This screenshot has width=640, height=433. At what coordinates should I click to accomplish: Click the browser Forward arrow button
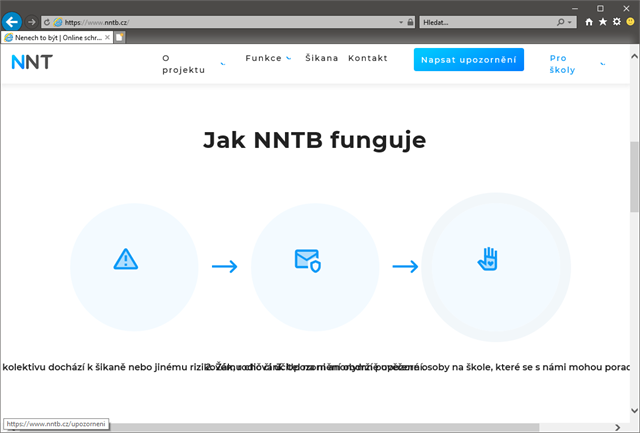tap(31, 22)
